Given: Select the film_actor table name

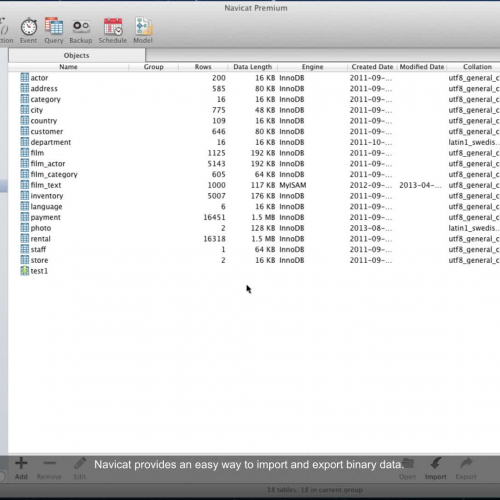Looking at the screenshot, I should tap(48, 163).
